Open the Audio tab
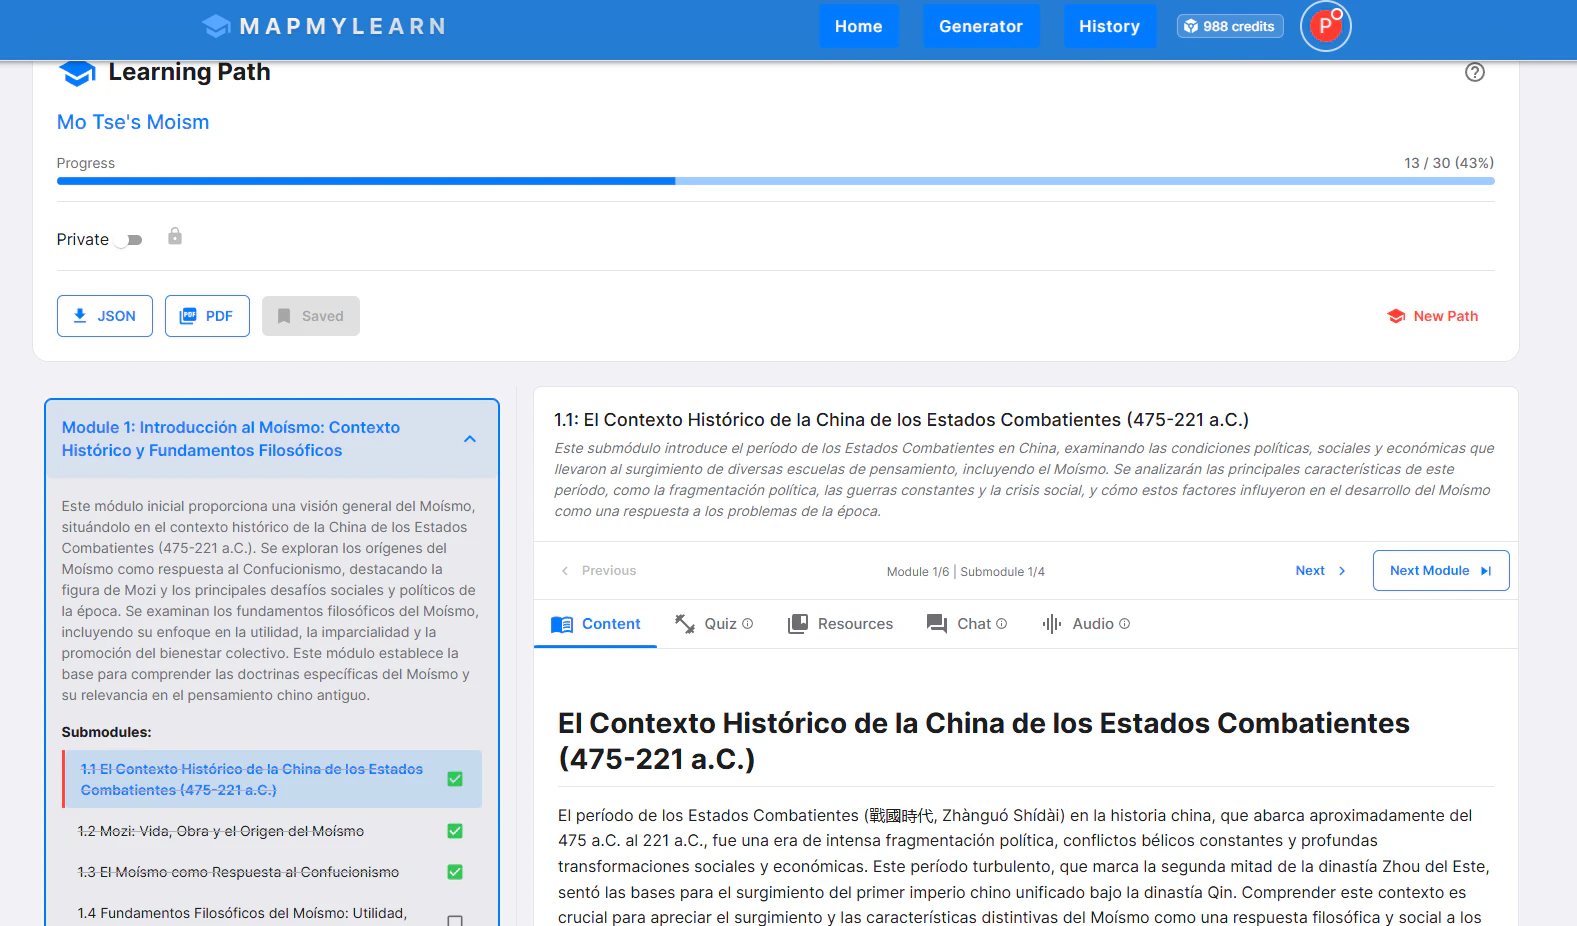 [x=1085, y=624]
